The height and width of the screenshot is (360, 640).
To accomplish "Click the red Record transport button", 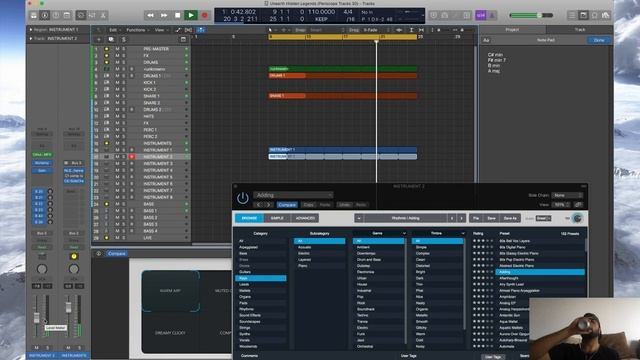I will 204,15.
